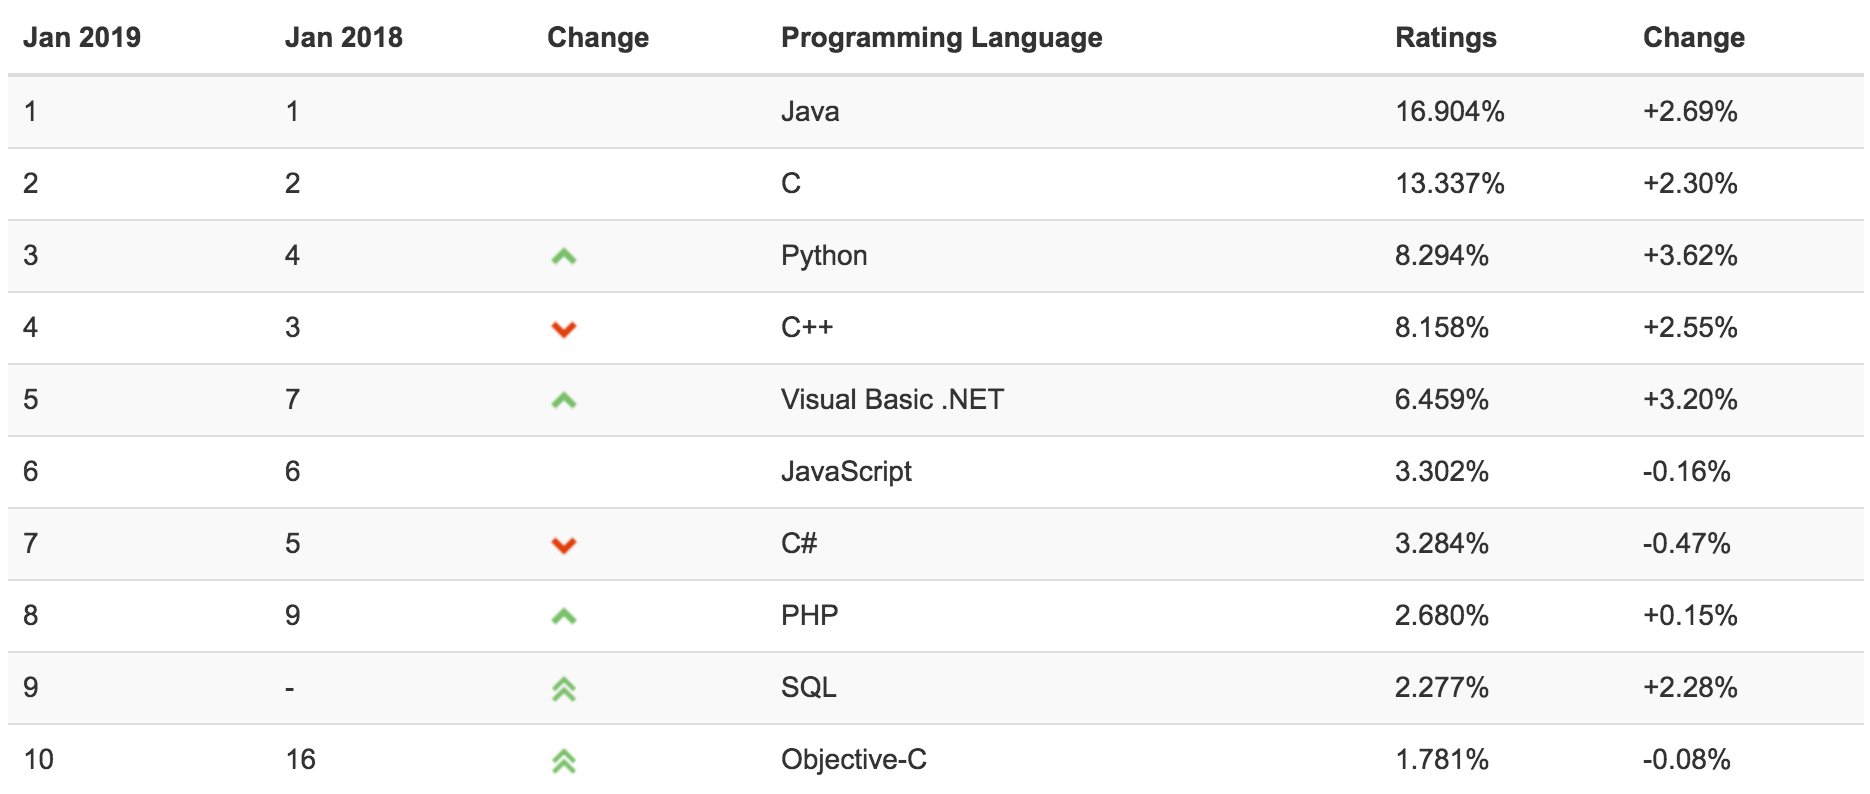Screen dimensions: 1870x794
Task: Click the red down arrow beside C++
Action: pyautogui.click(x=564, y=329)
